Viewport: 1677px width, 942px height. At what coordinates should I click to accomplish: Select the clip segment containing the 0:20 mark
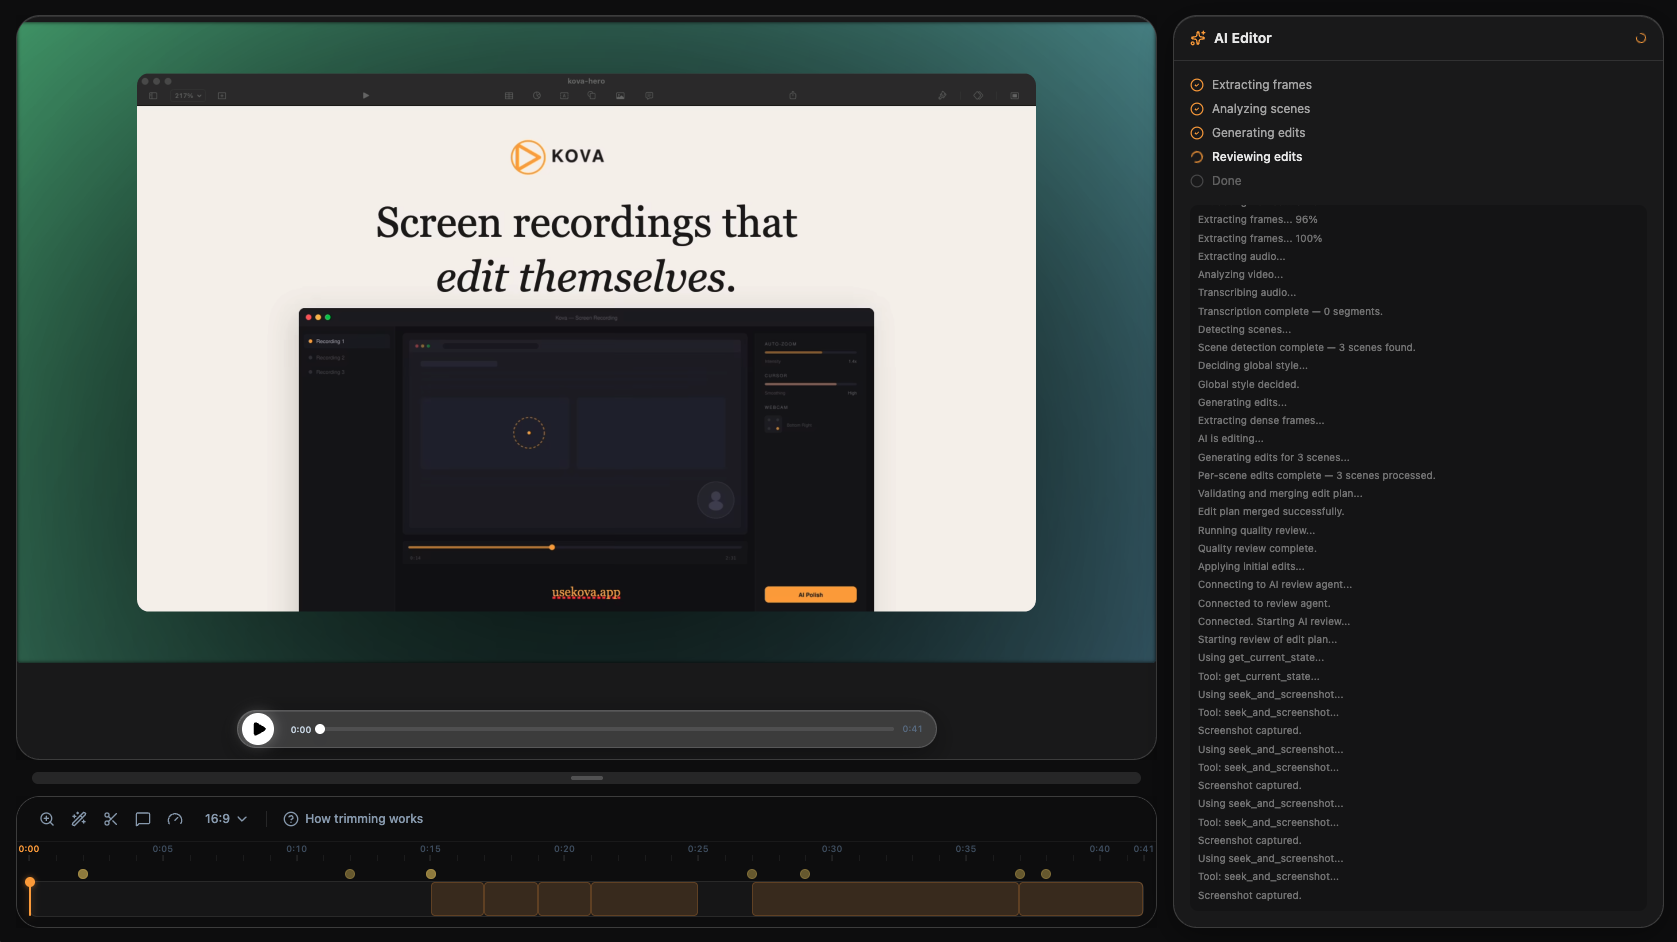[564, 899]
